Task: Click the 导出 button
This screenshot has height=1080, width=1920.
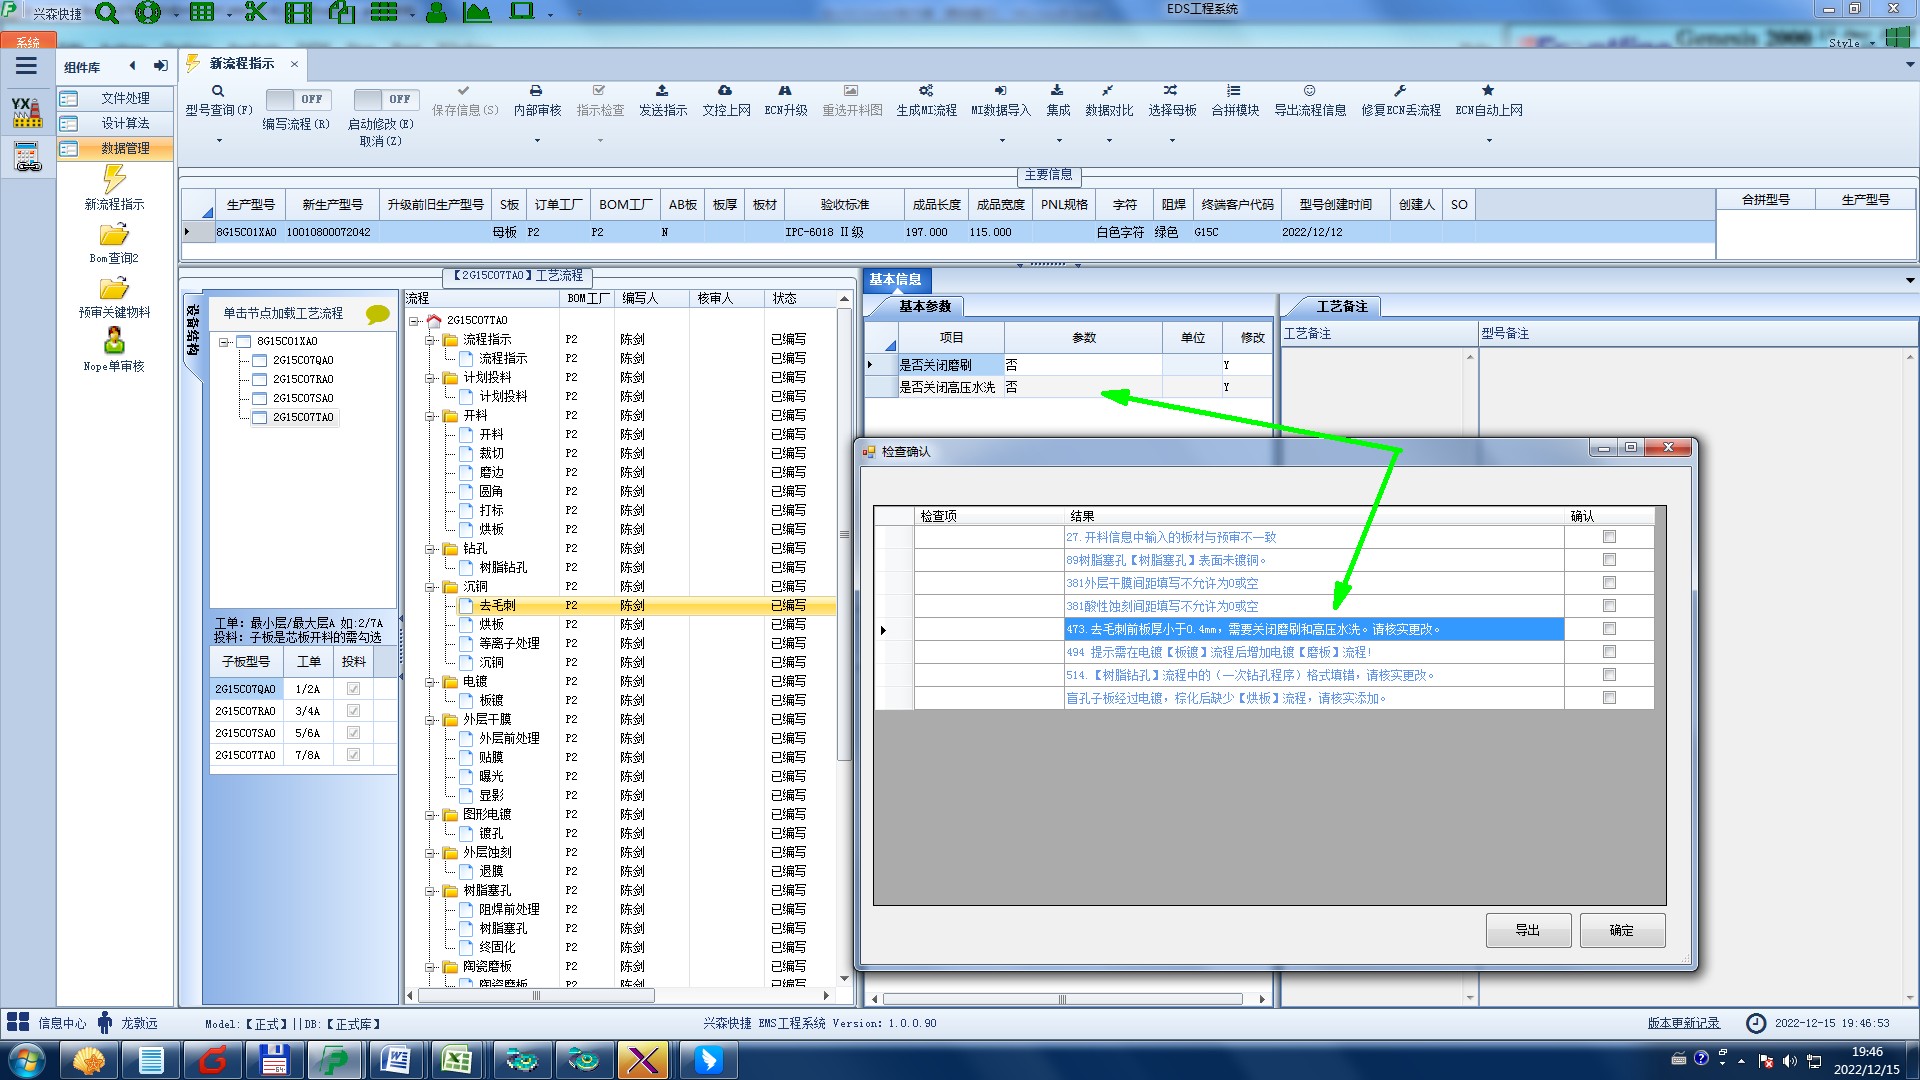Action: coord(1527,930)
